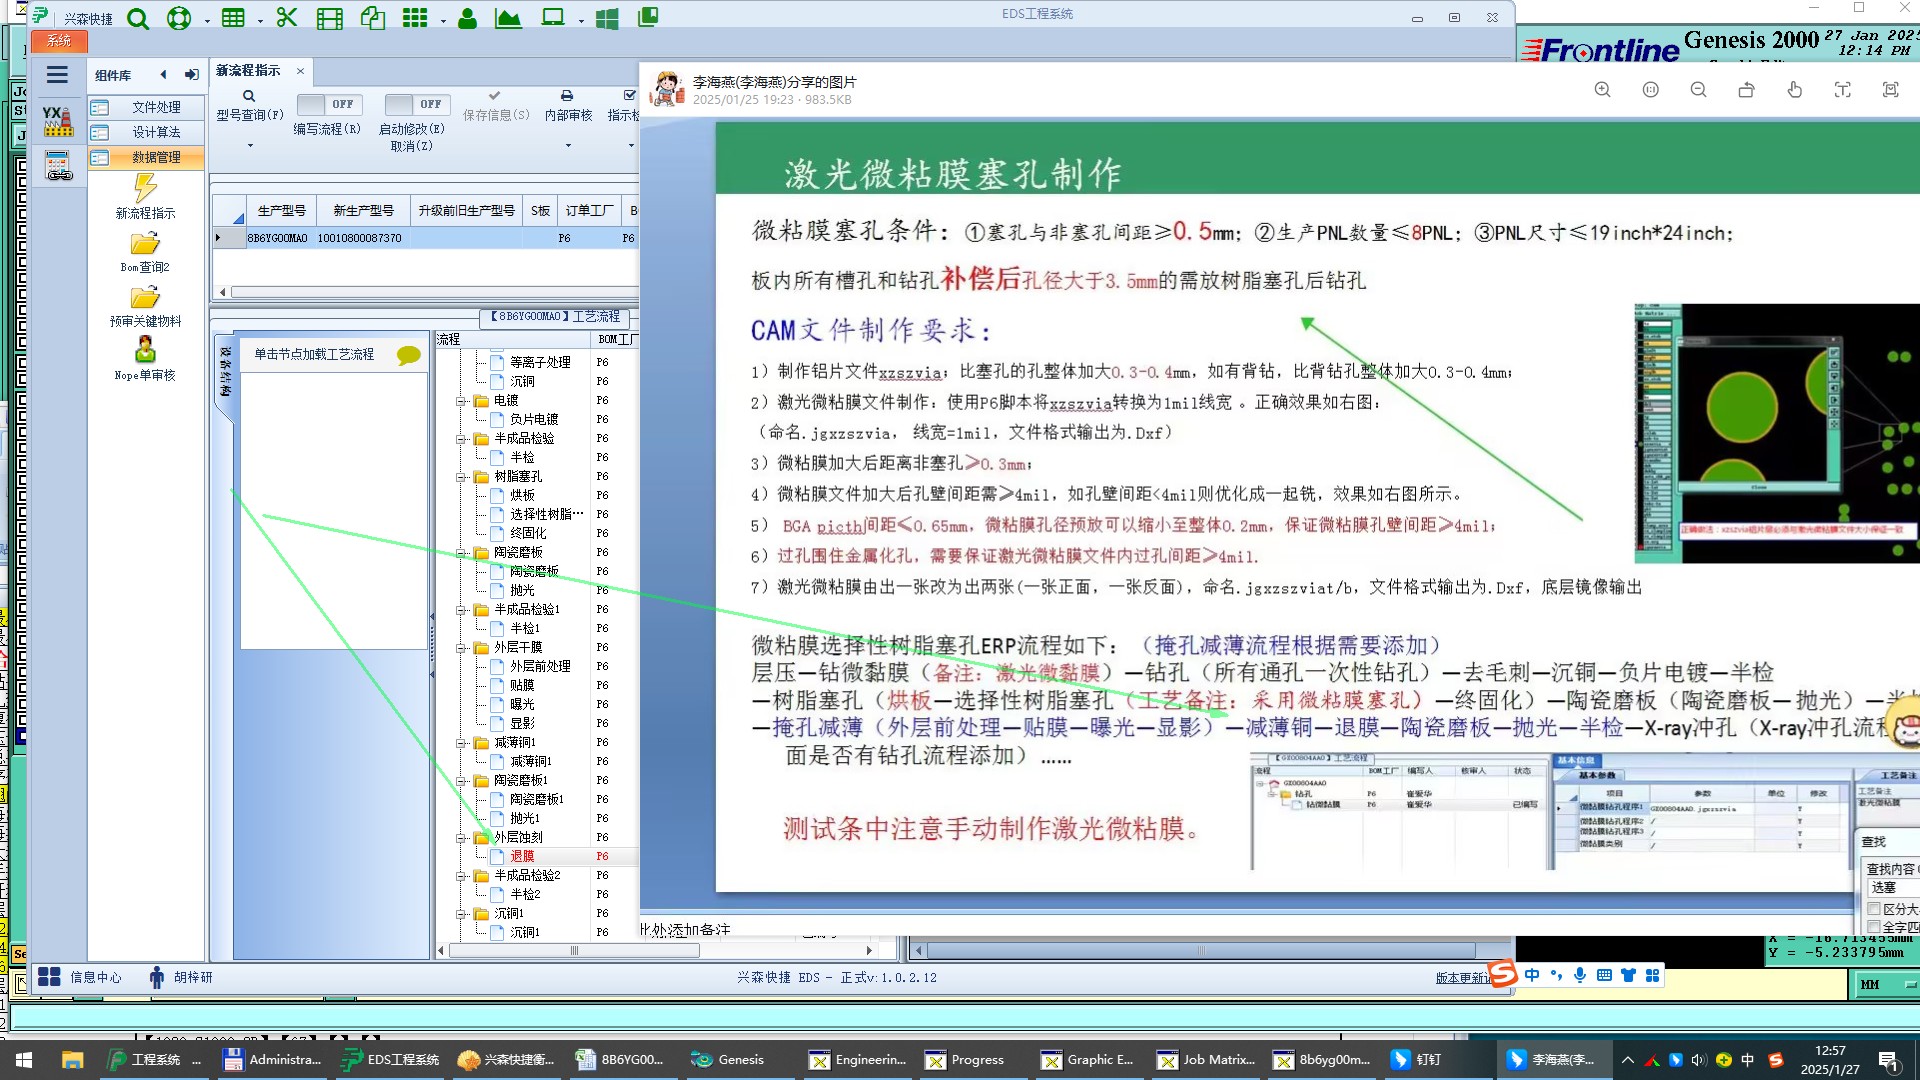Open 新流程指示 lightning icon in component library

coord(145,188)
